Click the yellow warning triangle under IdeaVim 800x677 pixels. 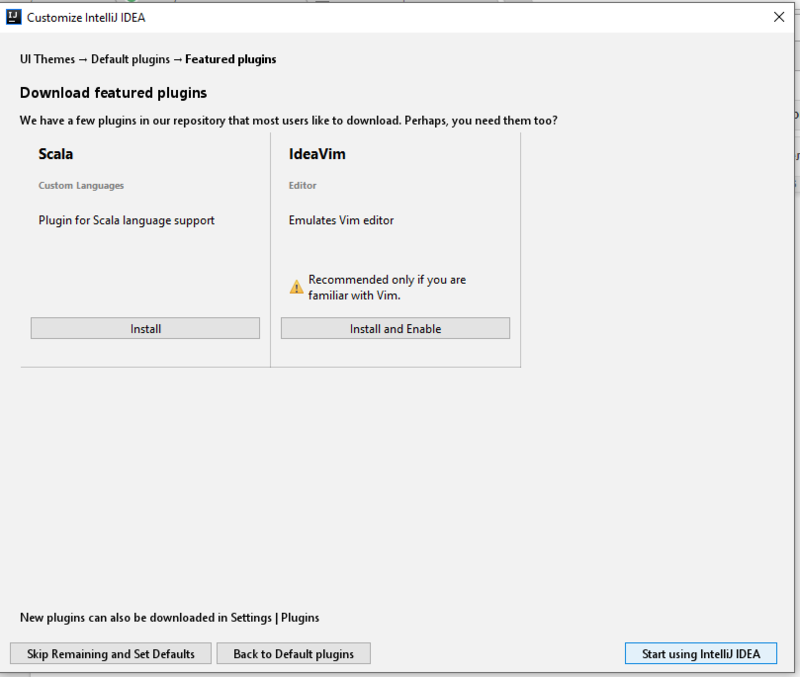coord(296,287)
